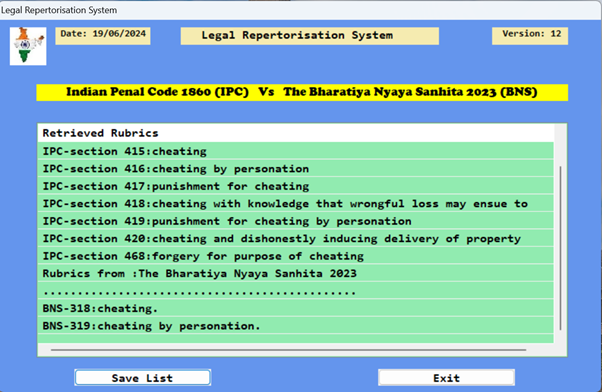This screenshot has width=602, height=392.
Task: Click the Save List button
Action: click(x=143, y=378)
